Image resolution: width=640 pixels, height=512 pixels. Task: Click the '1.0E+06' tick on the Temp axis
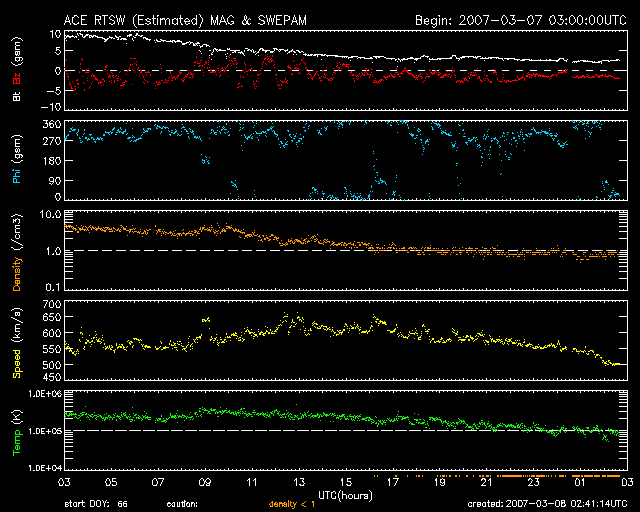(x=45, y=394)
